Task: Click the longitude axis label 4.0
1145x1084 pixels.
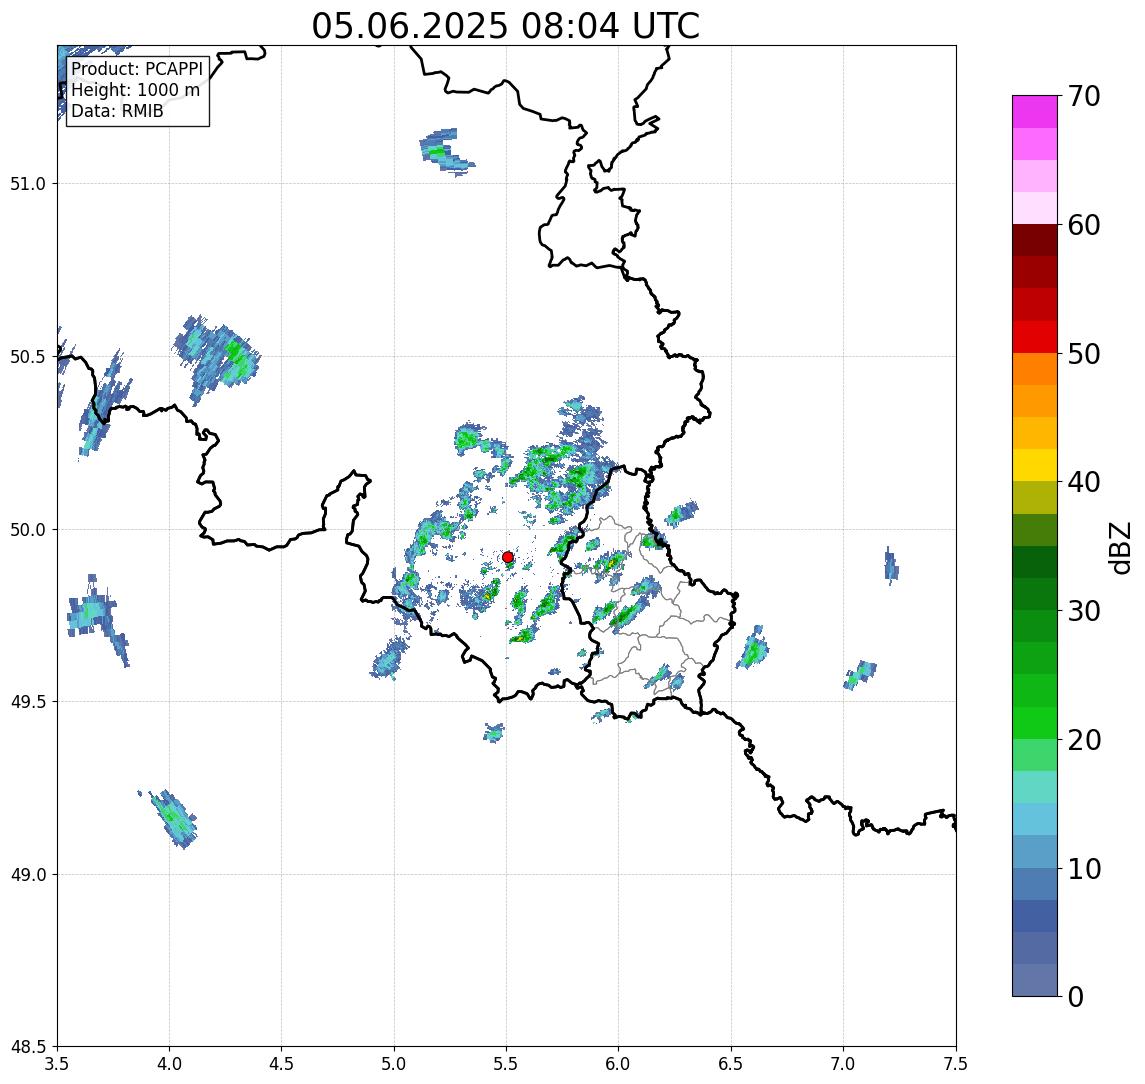Action: click(169, 1064)
